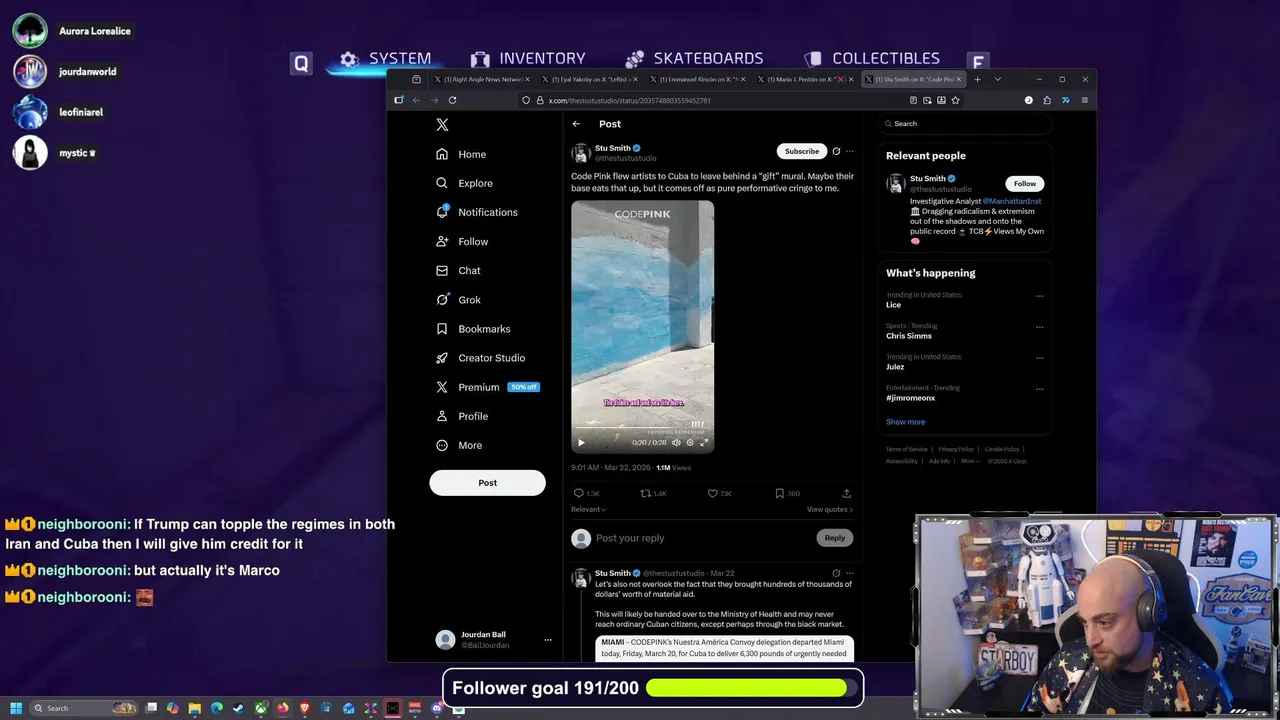Click the video progress bar
Image resolution: width=1280 pixels, height=720 pixels.
point(642,428)
